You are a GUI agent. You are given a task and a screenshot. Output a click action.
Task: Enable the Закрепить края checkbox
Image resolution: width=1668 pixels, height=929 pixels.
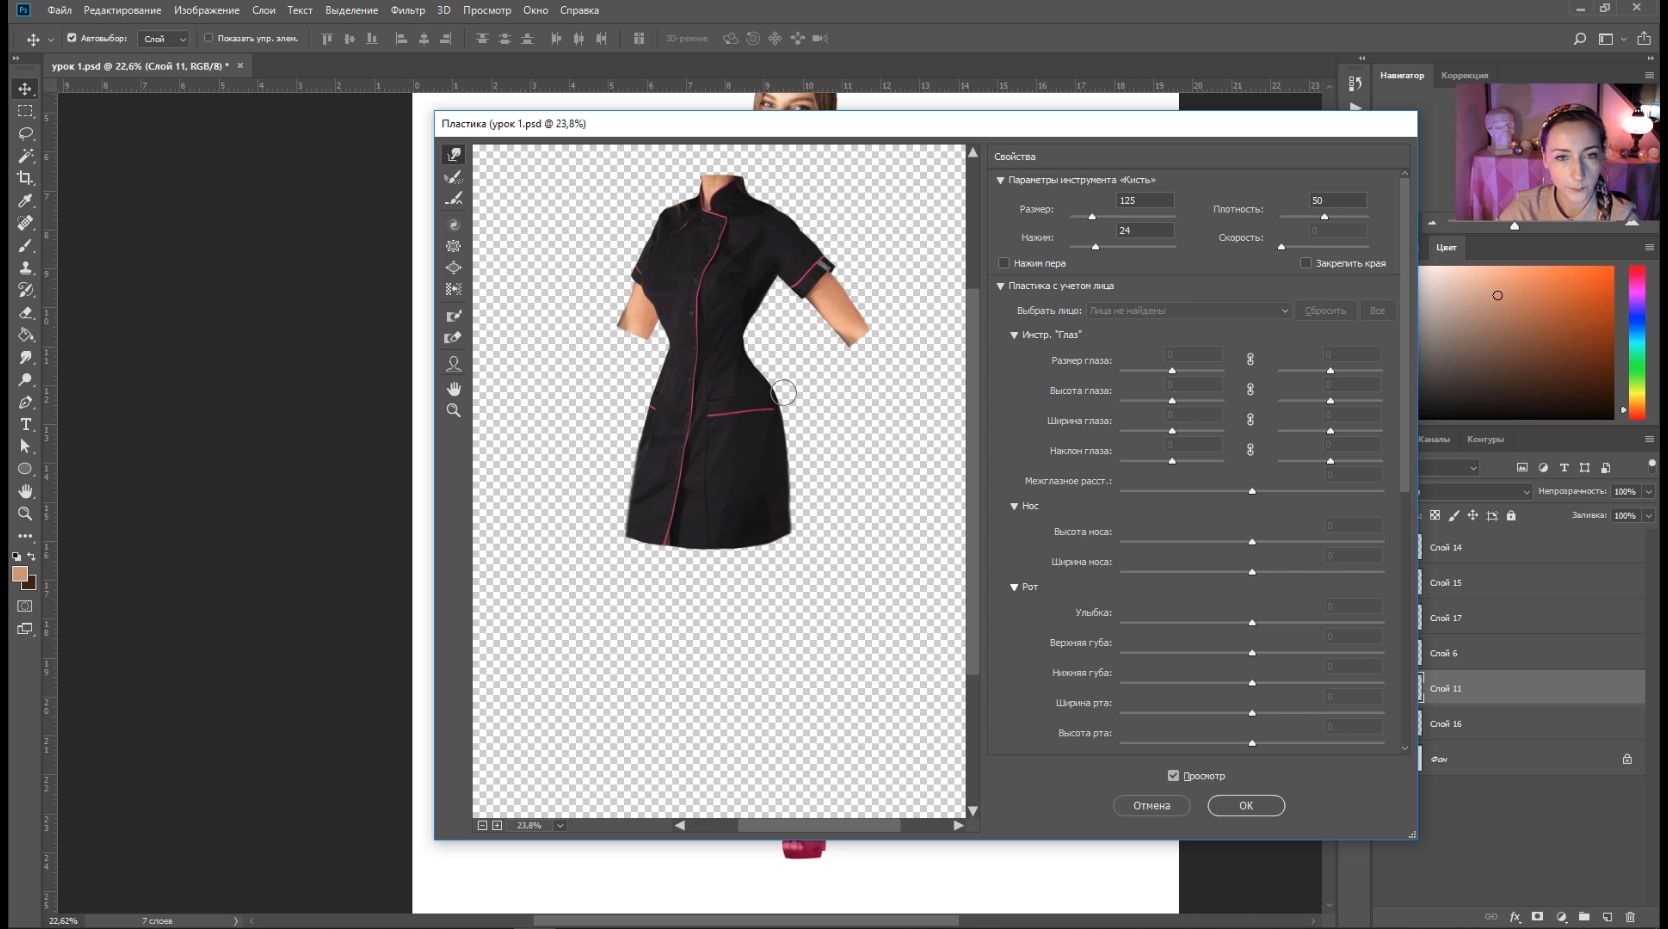(1306, 263)
